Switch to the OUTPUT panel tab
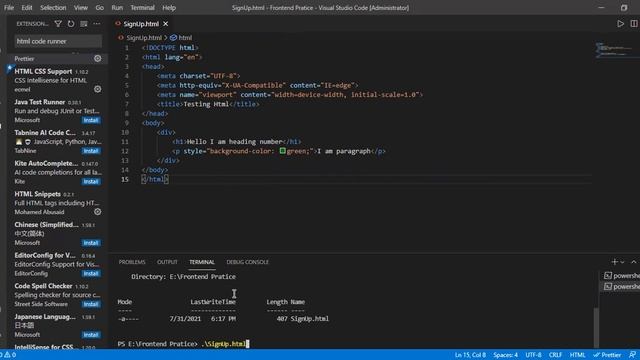The width and height of the screenshot is (640, 360). point(167,262)
